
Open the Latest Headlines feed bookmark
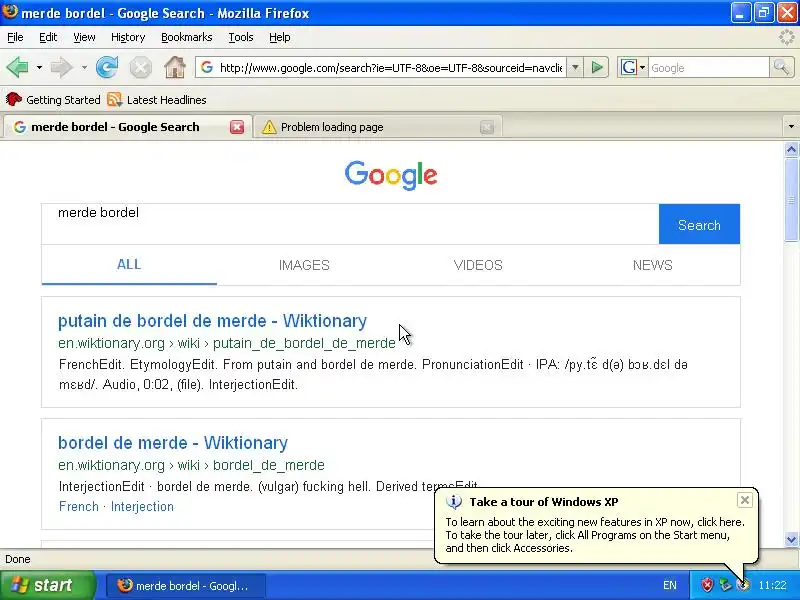(x=157, y=99)
